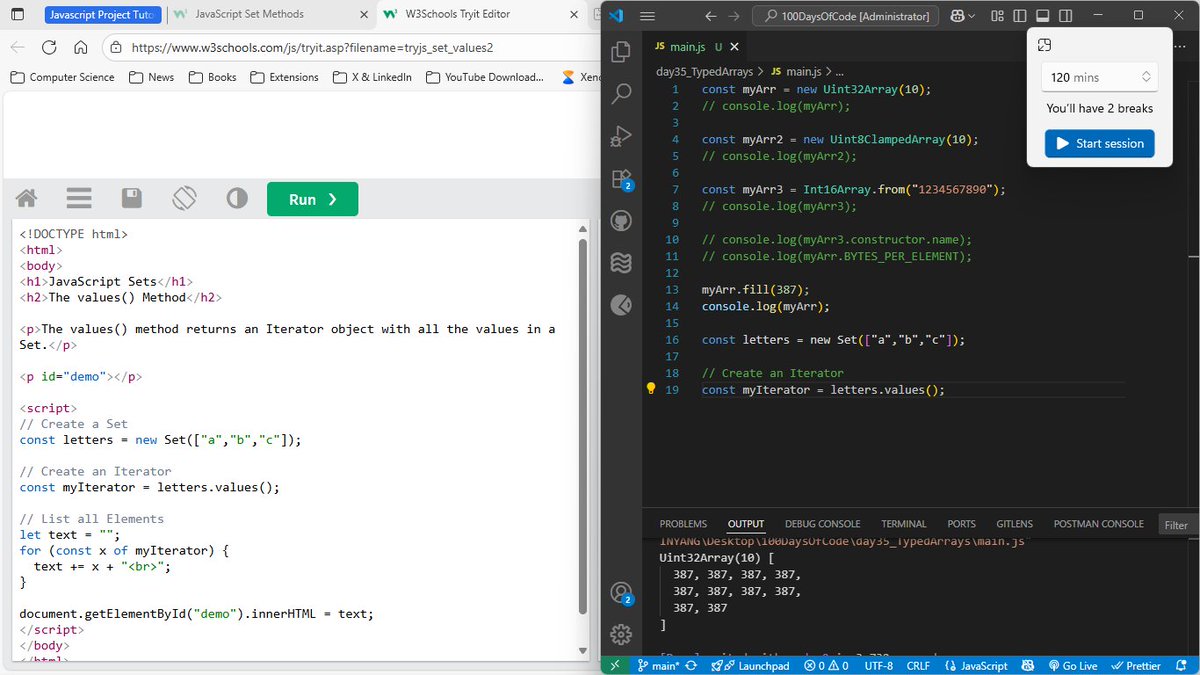Show errors and warnings count in status bar
The width and height of the screenshot is (1200, 675).
click(826, 666)
